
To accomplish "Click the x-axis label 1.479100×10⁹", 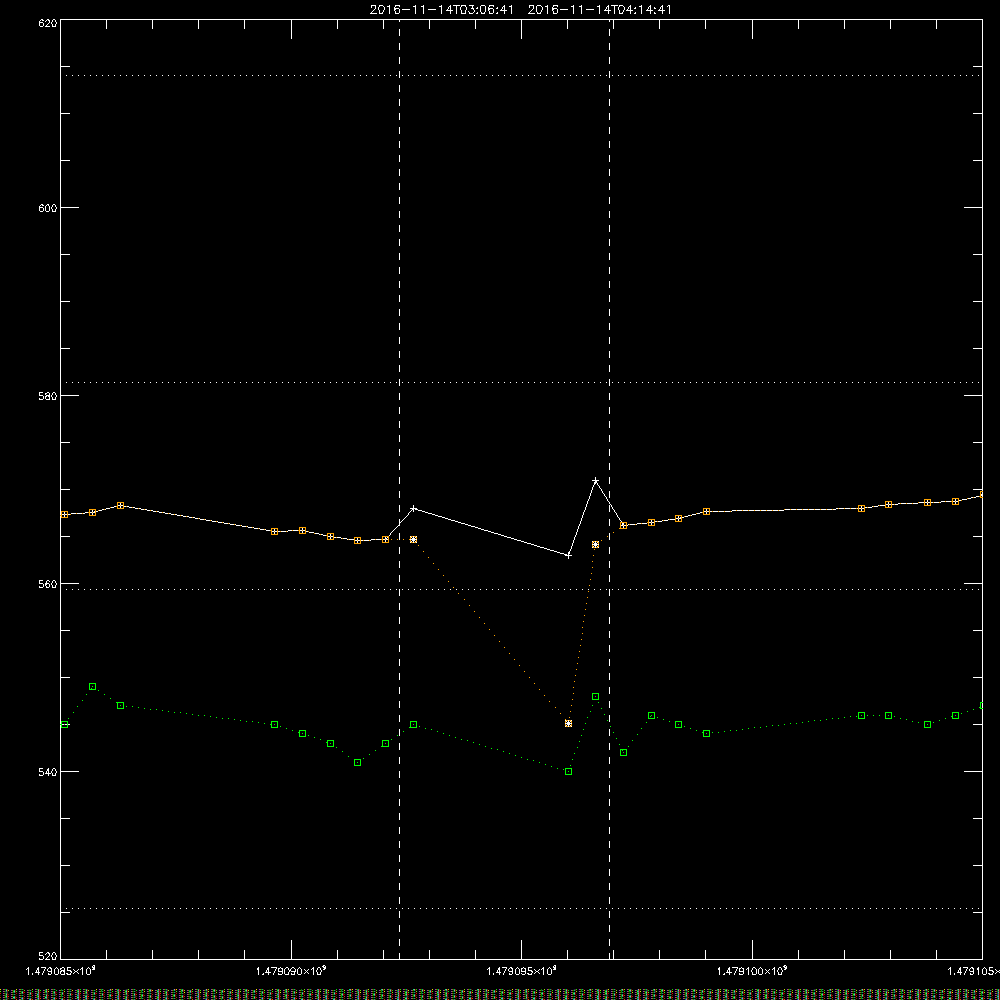I will pyautogui.click(x=752, y=971).
